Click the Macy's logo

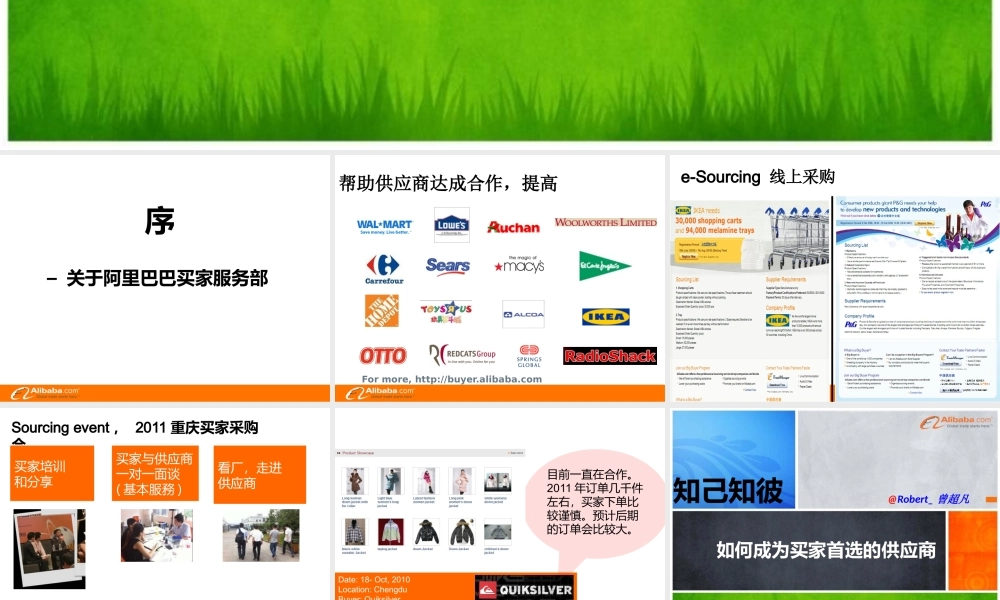click(x=520, y=265)
